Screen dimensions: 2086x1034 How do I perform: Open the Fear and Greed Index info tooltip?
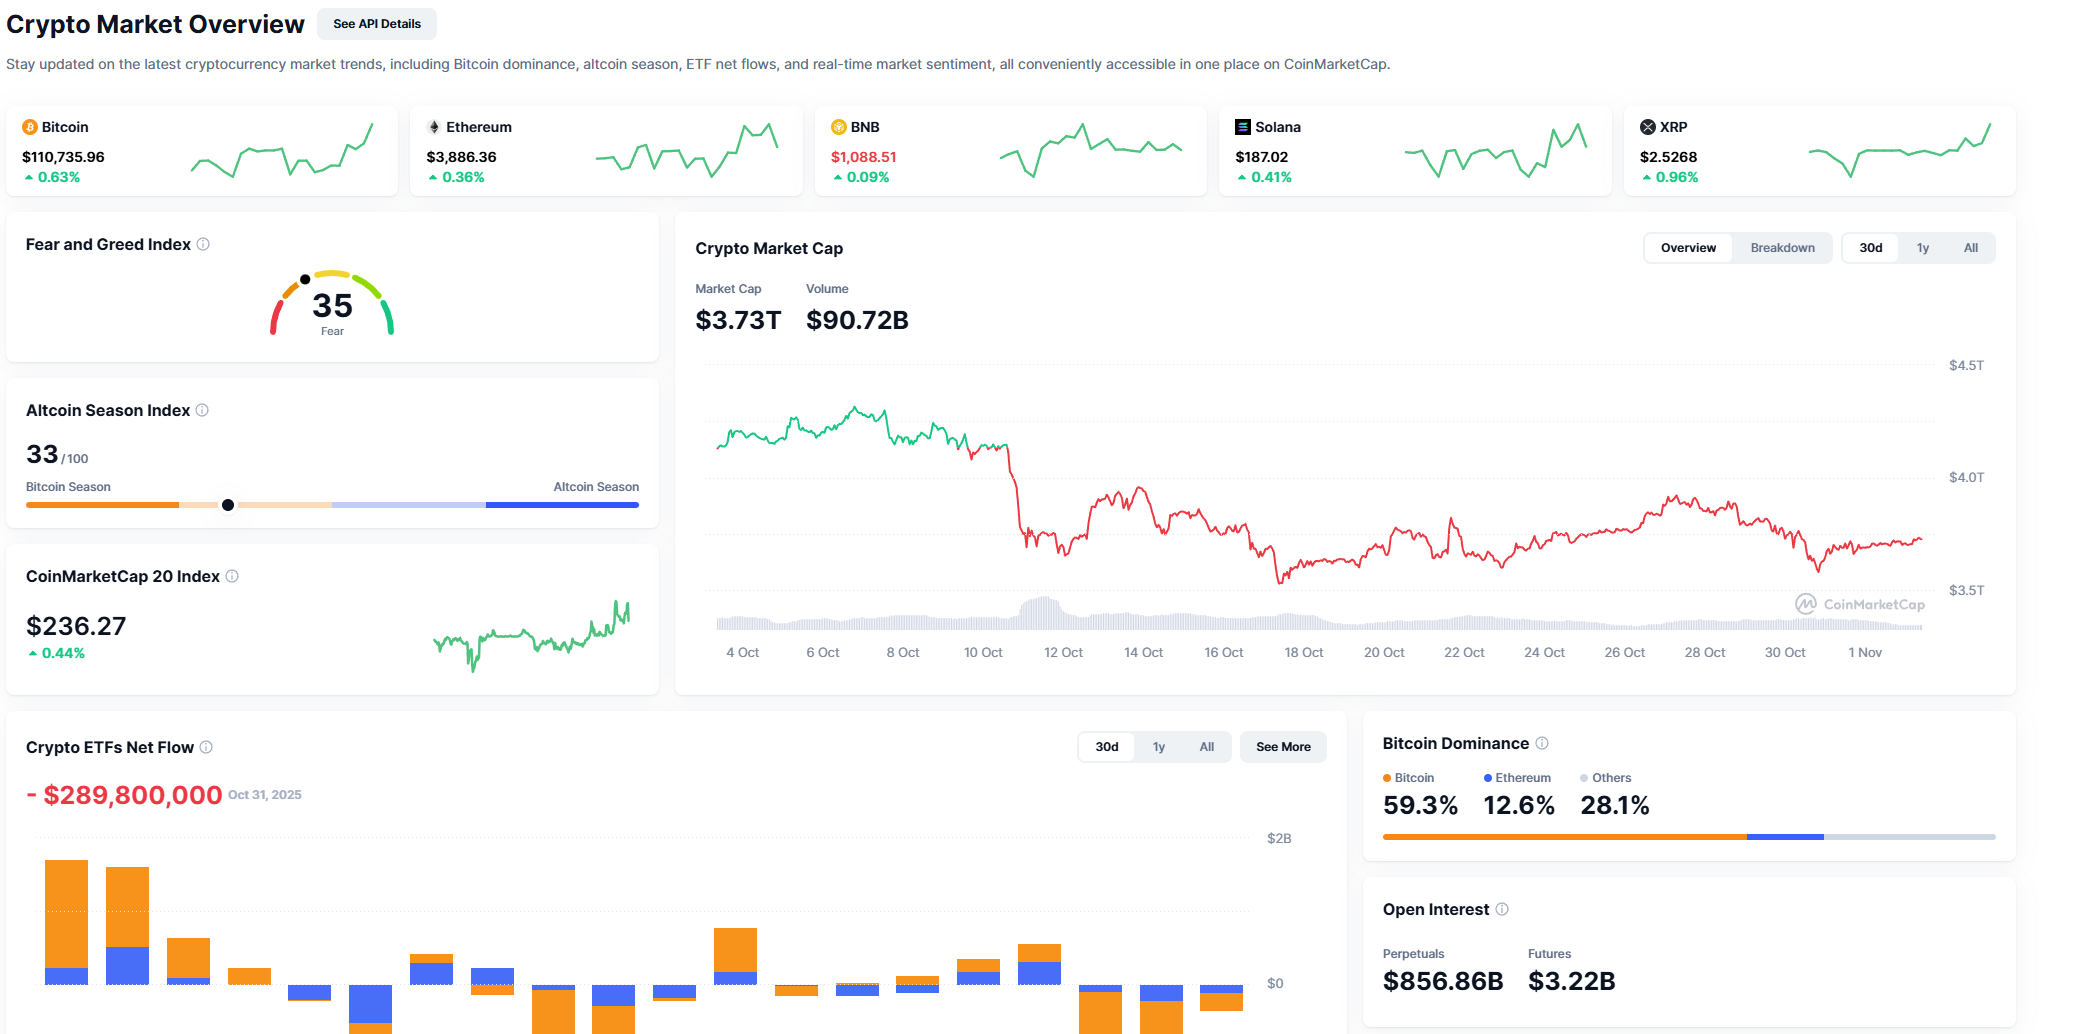pos(204,244)
